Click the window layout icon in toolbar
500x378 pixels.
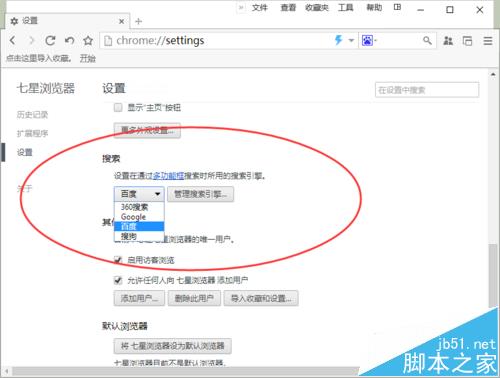pyautogui.click(x=467, y=41)
